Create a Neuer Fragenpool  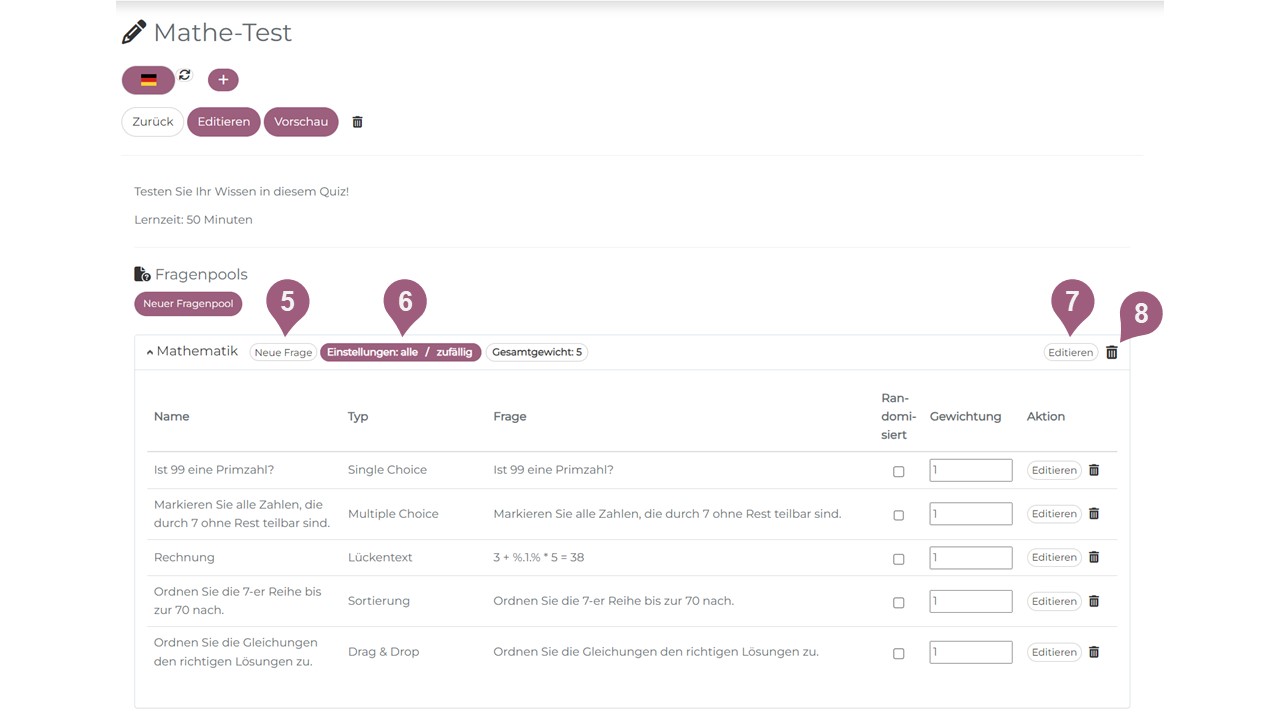(x=188, y=303)
